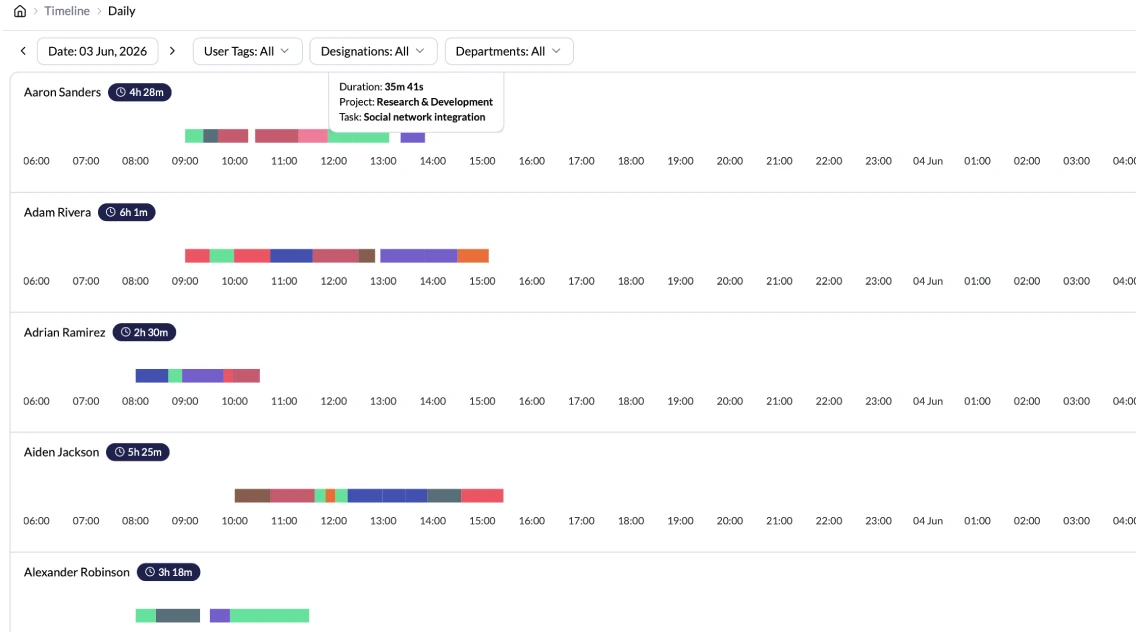Go to the home icon in breadcrumb
This screenshot has width=1136, height=632.
point(20,11)
